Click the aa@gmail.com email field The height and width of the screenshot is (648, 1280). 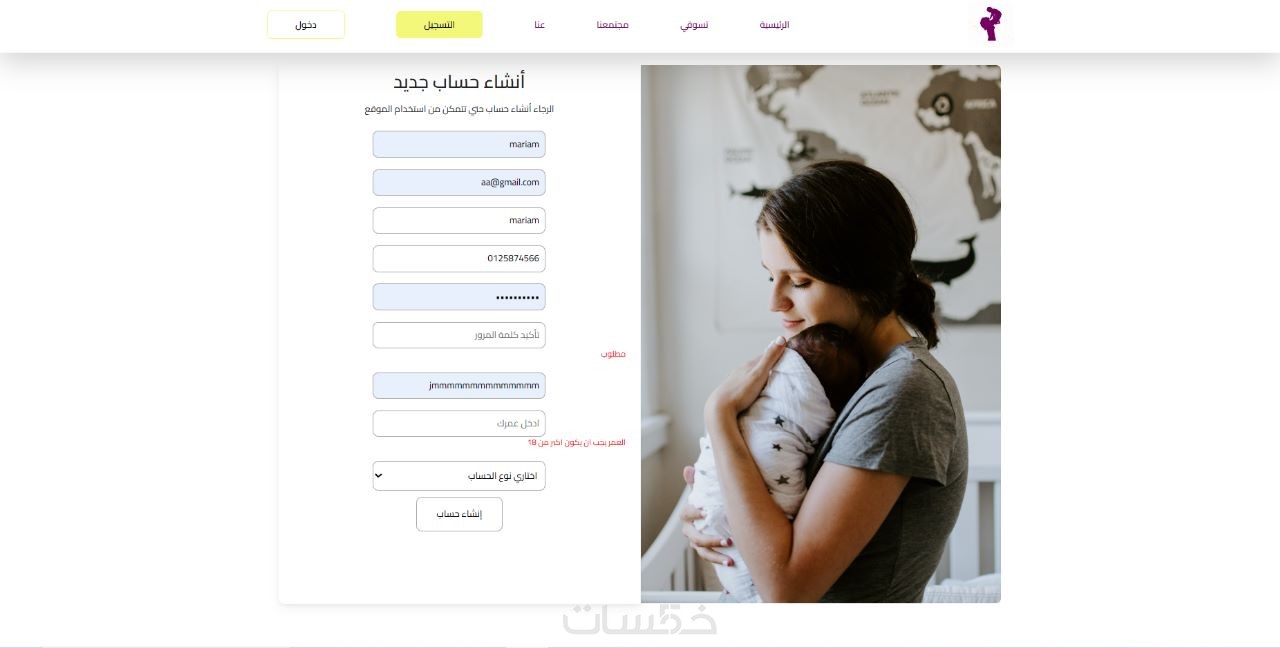pos(459,182)
